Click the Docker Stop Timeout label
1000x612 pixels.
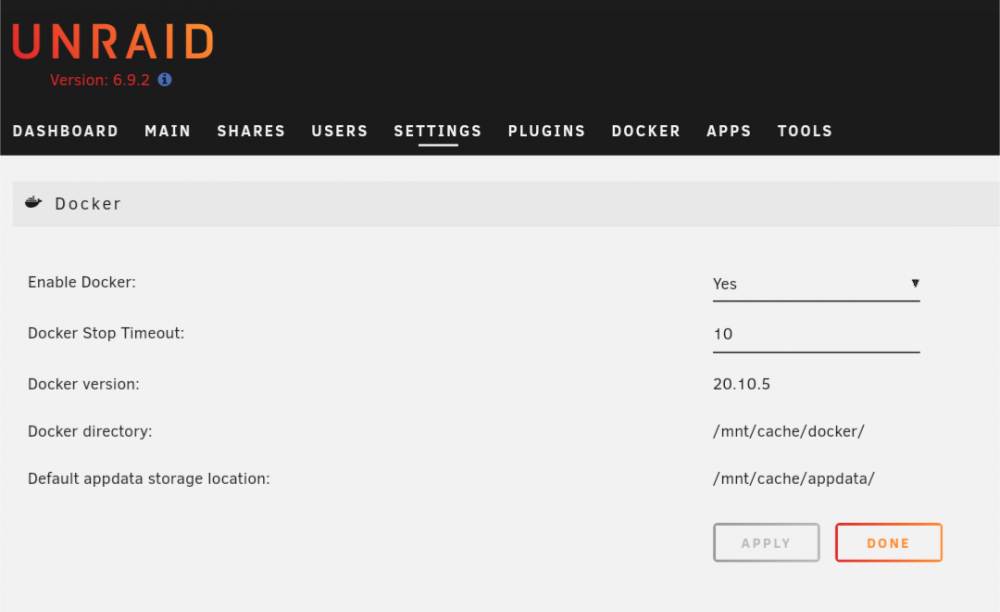106,333
